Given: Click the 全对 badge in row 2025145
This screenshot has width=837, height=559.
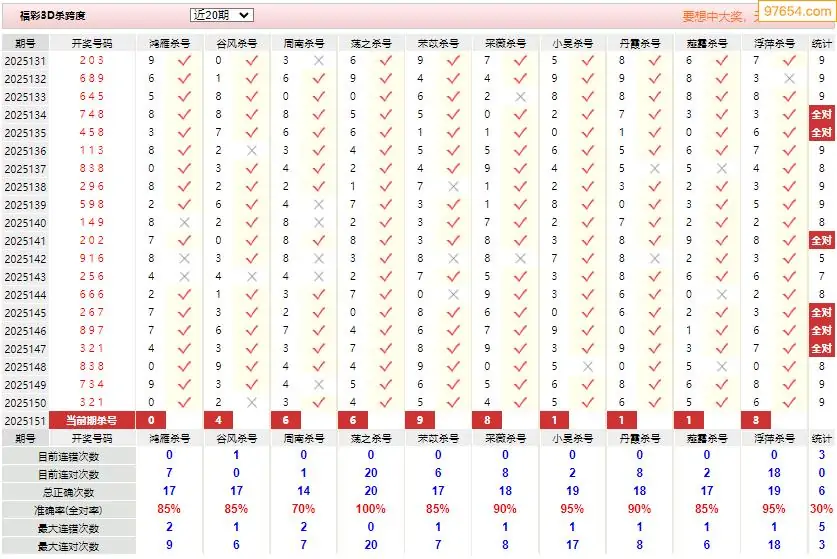Looking at the screenshot, I should pyautogui.click(x=822, y=312).
